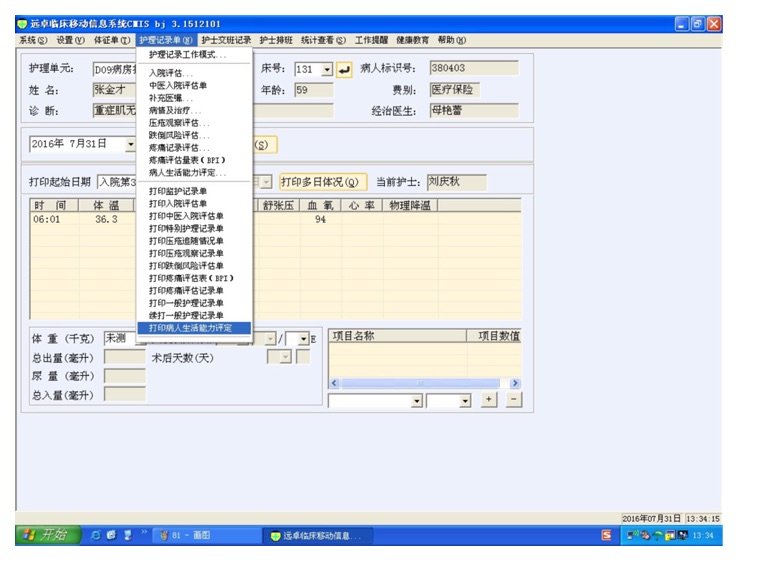Open the 开始 Start button
This screenshot has height=561, width=768.
[48, 535]
